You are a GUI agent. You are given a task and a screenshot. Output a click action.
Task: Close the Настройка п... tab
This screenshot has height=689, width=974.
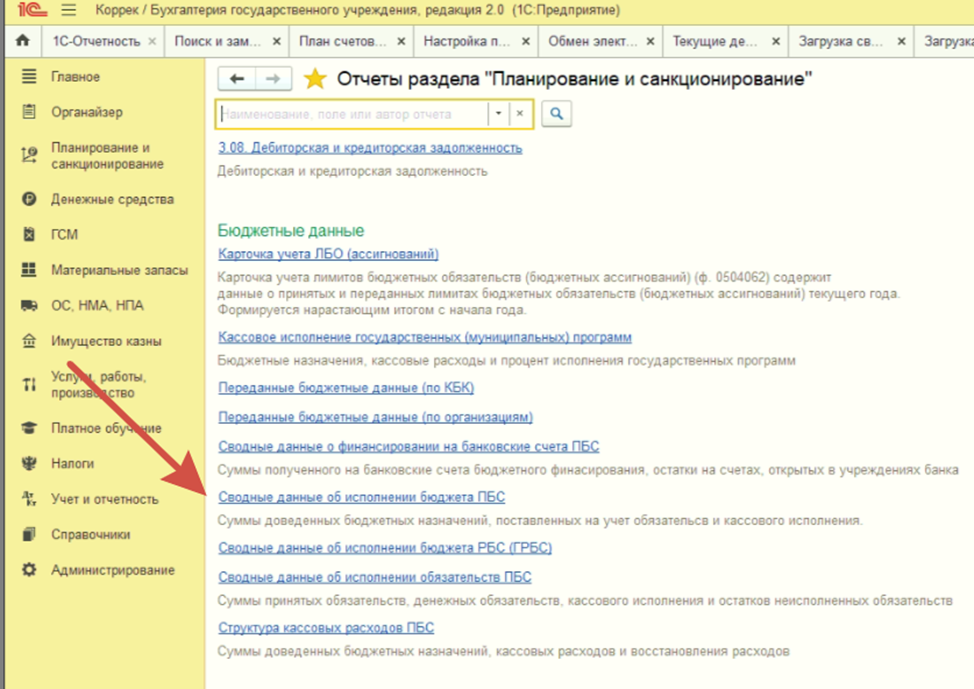pyautogui.click(x=526, y=41)
